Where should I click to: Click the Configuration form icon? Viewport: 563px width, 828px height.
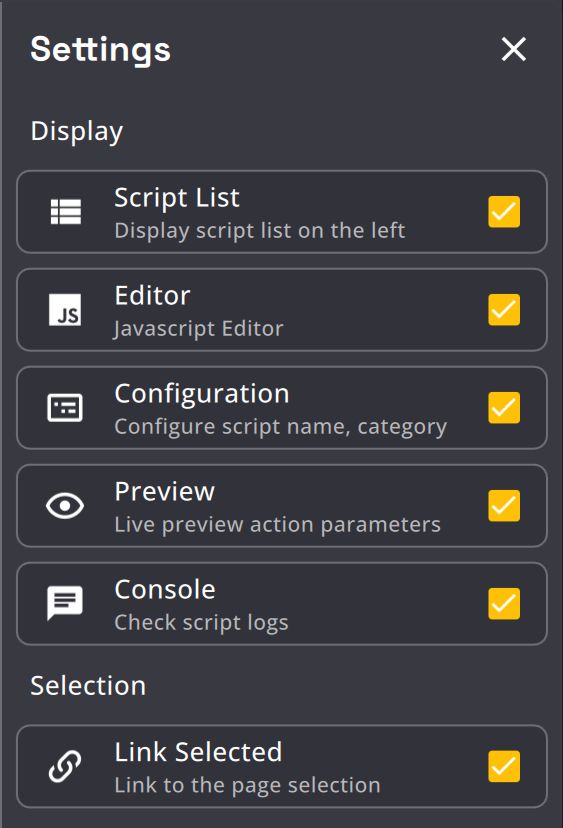65,408
